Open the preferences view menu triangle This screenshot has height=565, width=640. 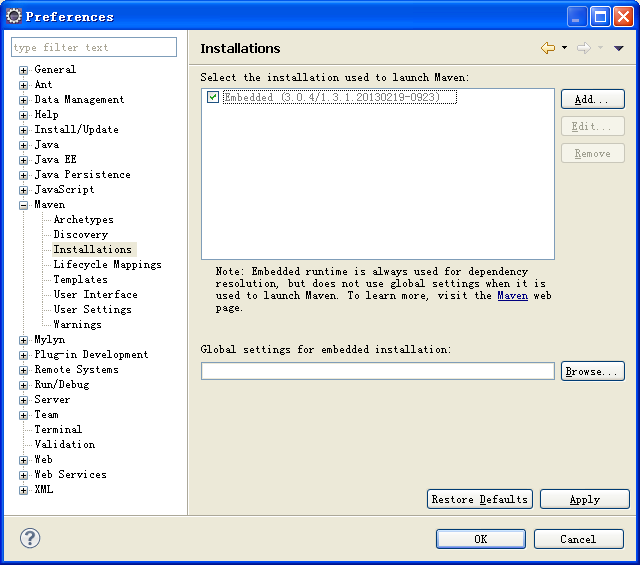click(x=619, y=48)
